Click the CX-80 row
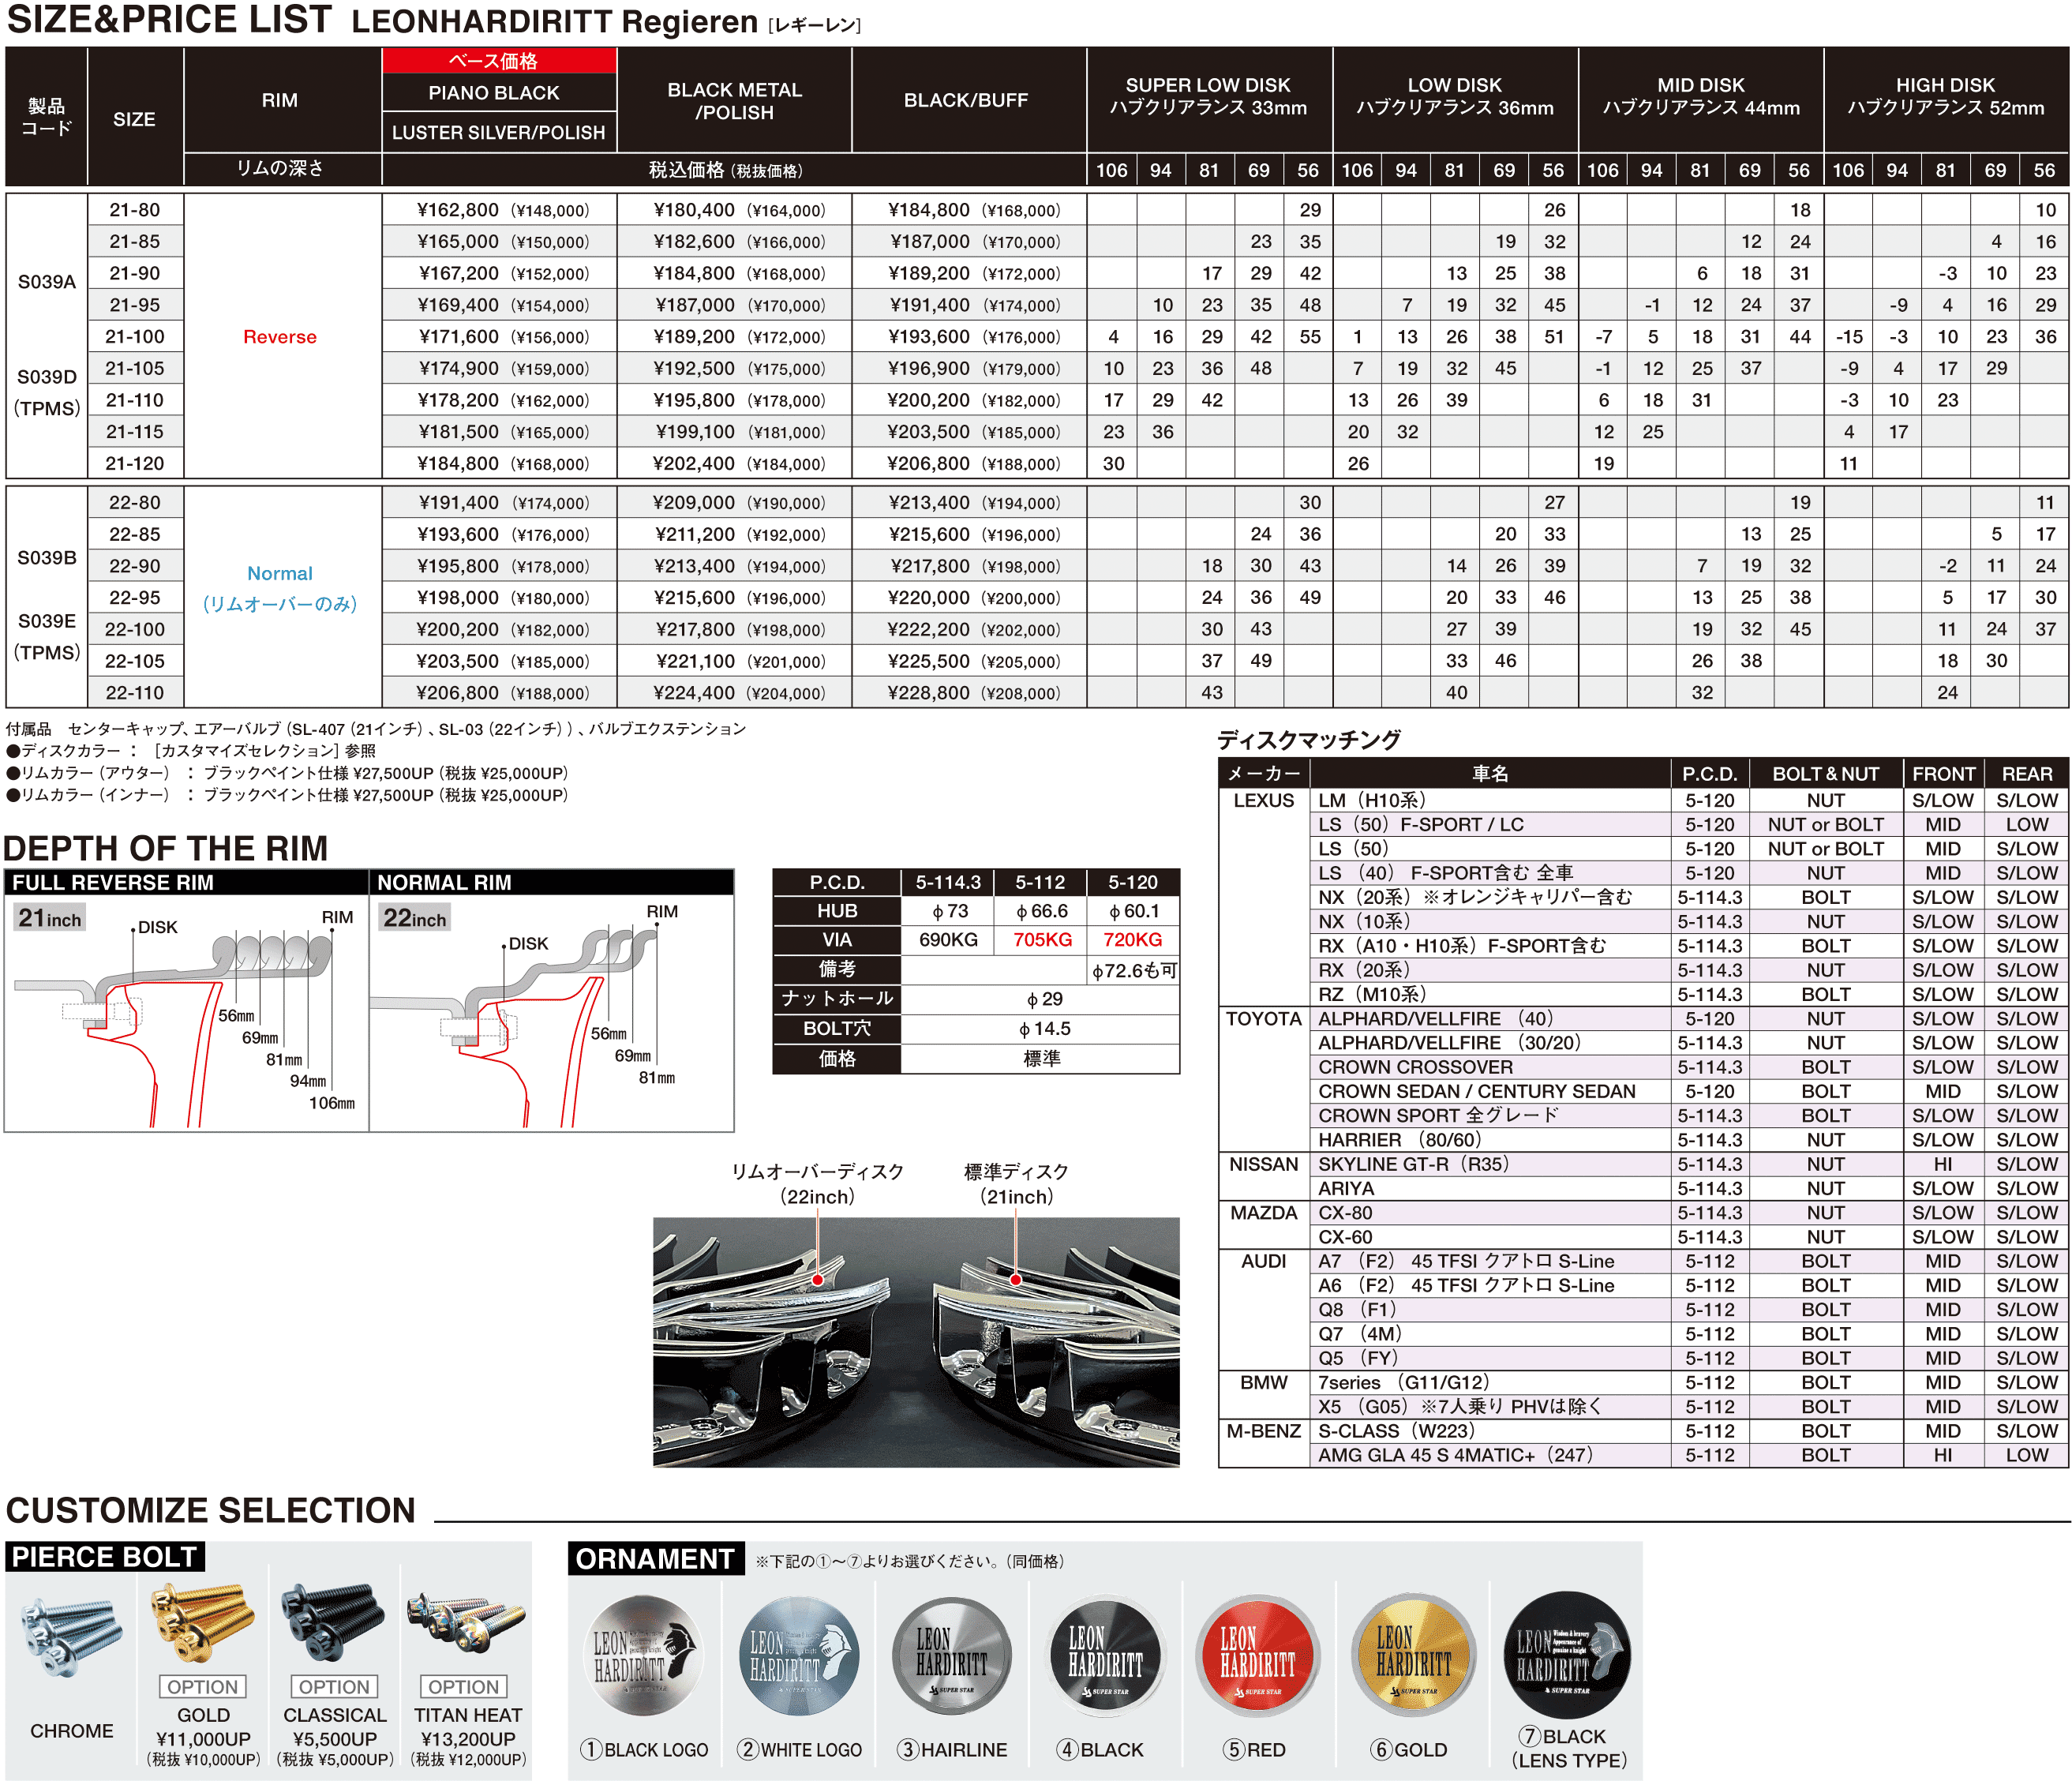 click(x=1689, y=1213)
